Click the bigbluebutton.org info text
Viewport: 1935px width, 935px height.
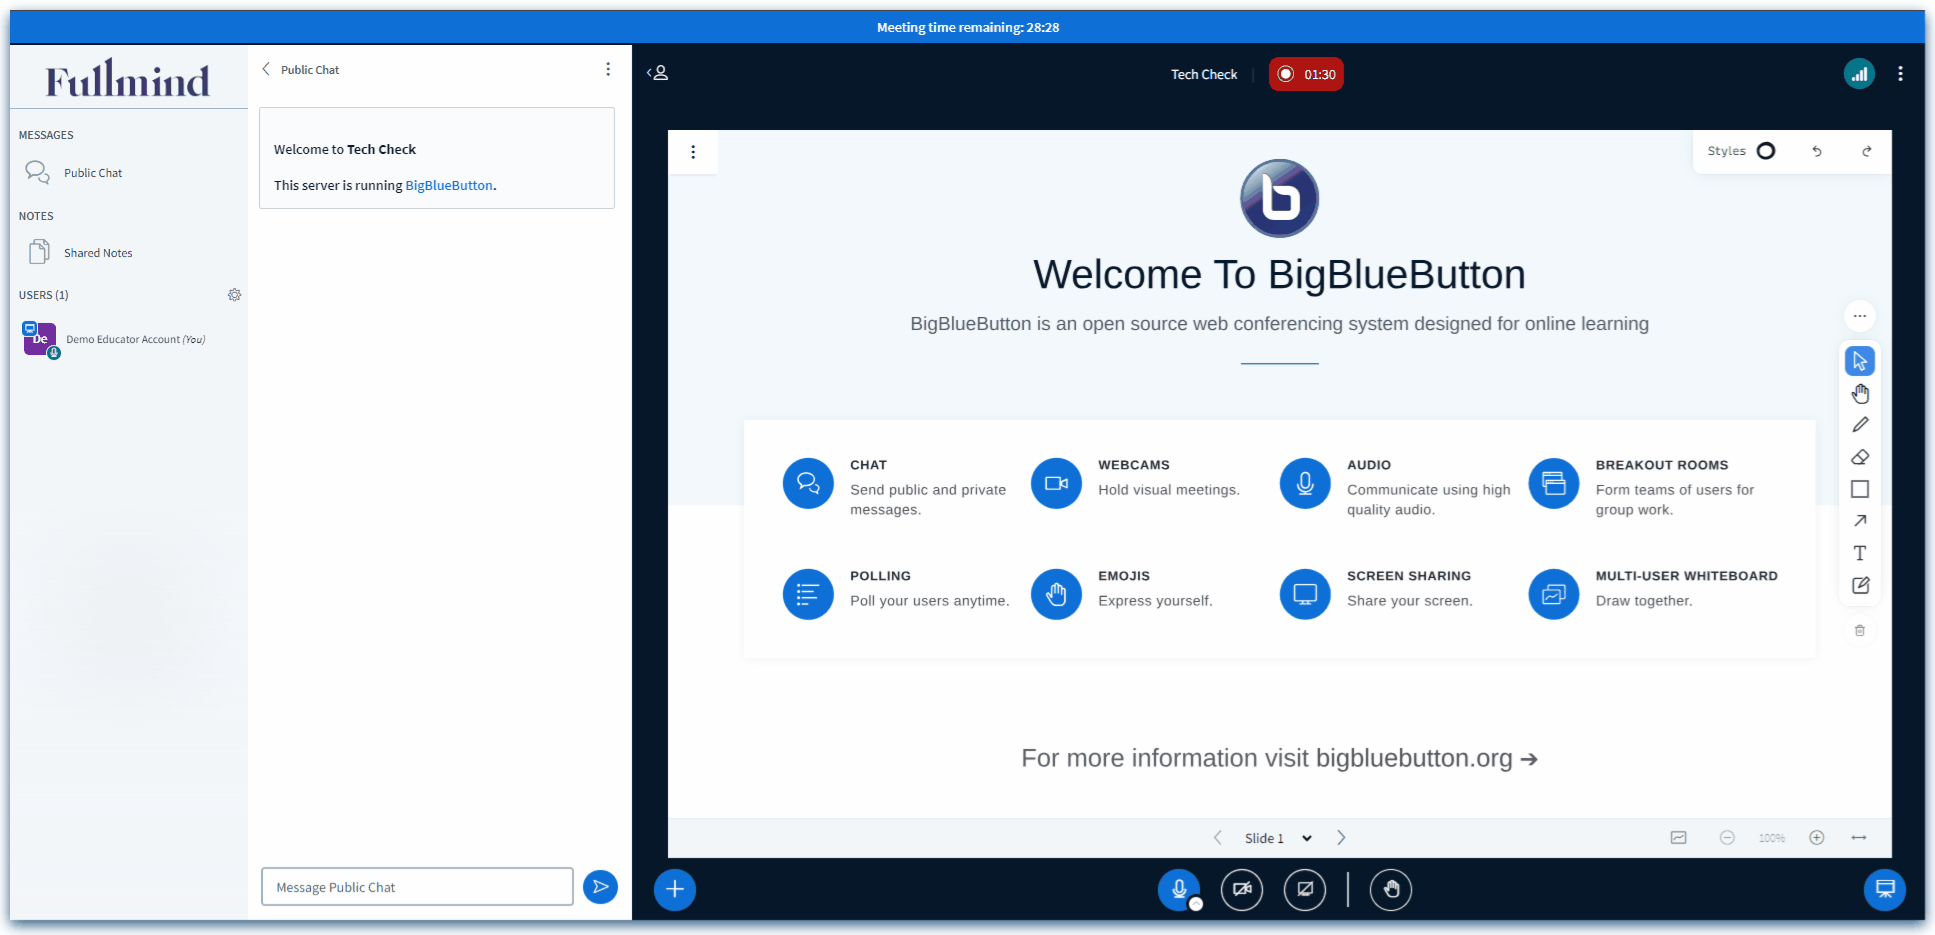click(x=1279, y=758)
